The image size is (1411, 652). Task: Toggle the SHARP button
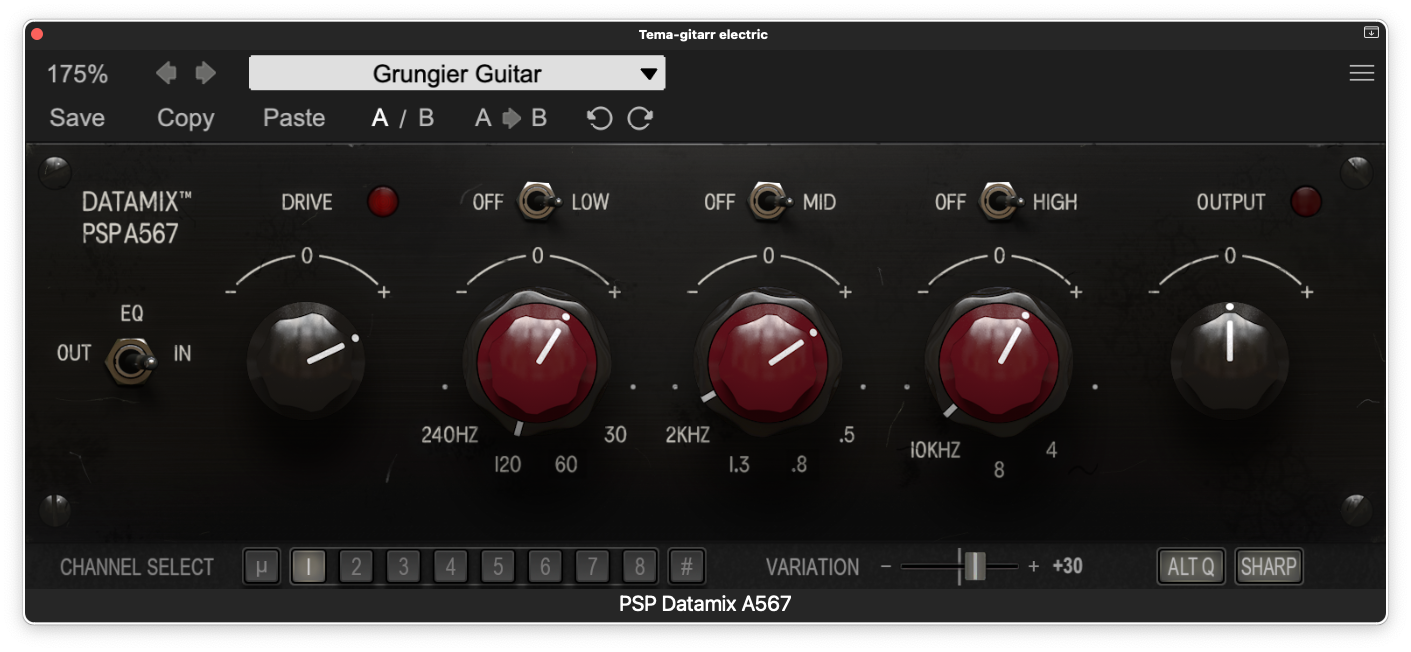(x=1268, y=567)
